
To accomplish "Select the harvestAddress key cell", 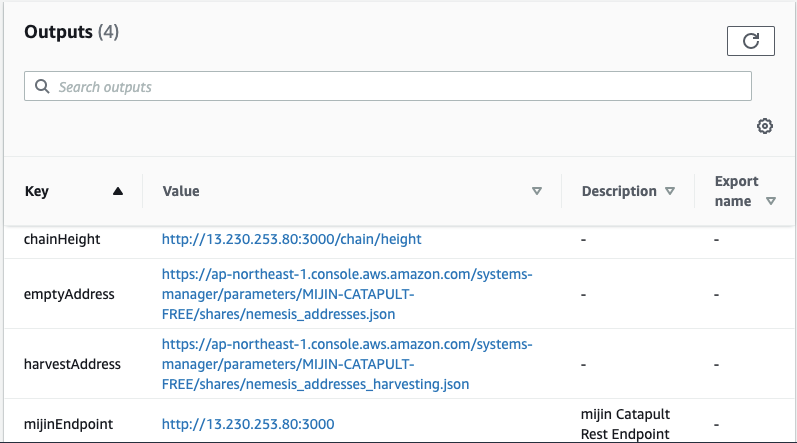I will coord(72,364).
